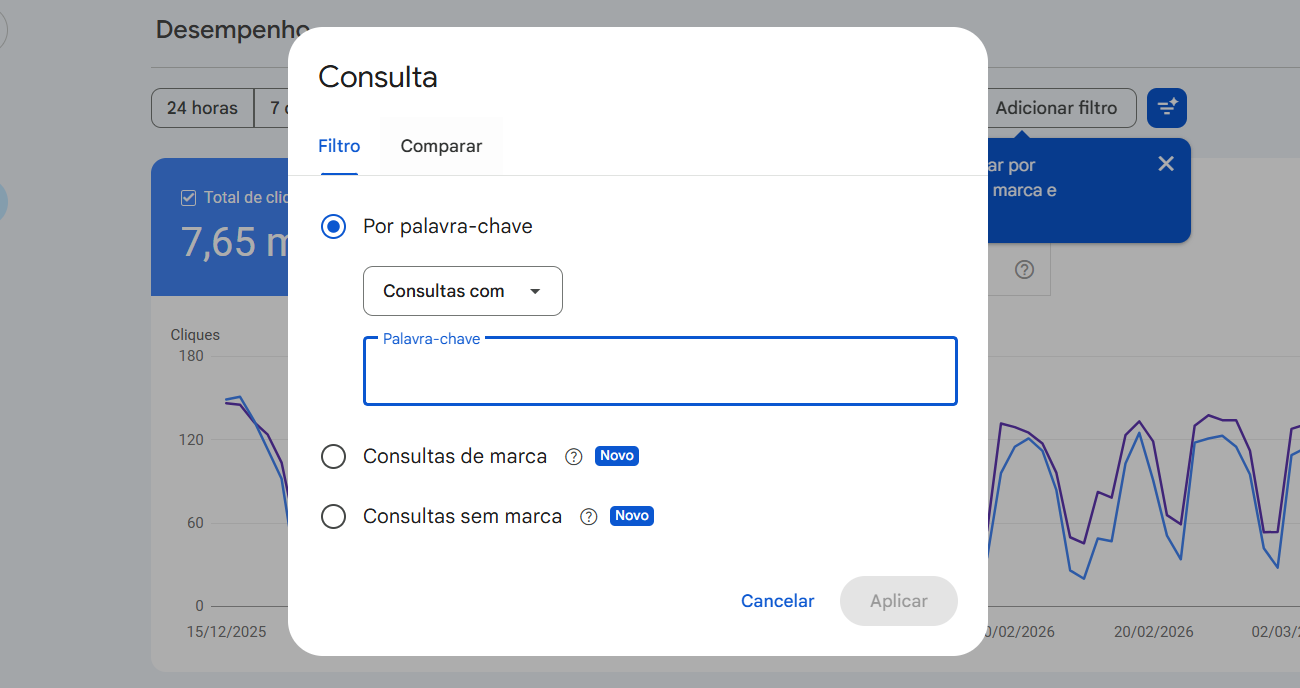Expand the Consultas com selector arrow
1300x688 pixels.
click(533, 291)
